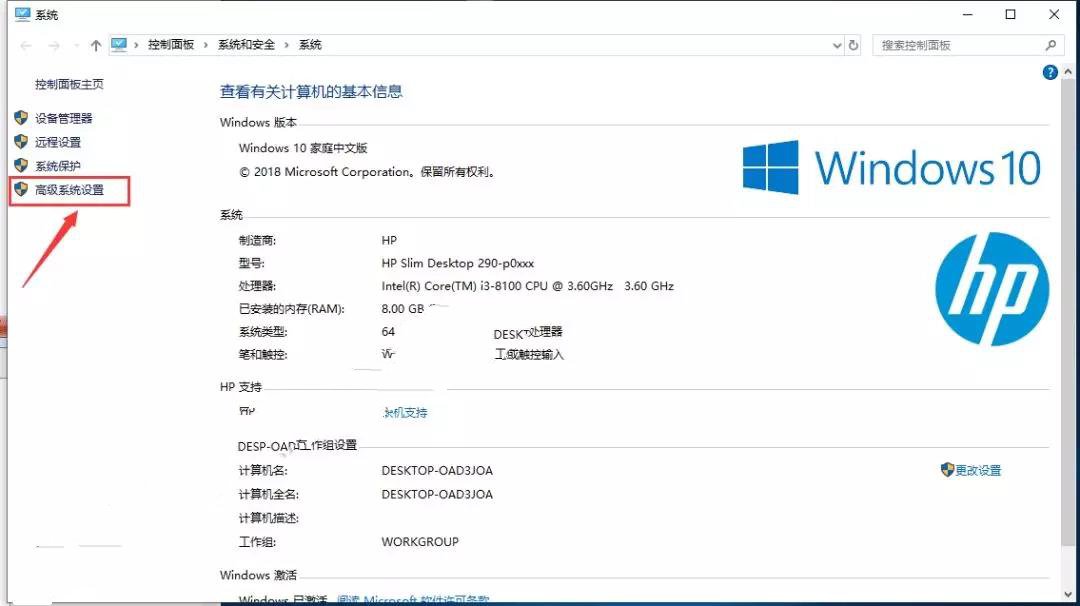Select 控制面板 breadcrumb item

tap(171, 45)
